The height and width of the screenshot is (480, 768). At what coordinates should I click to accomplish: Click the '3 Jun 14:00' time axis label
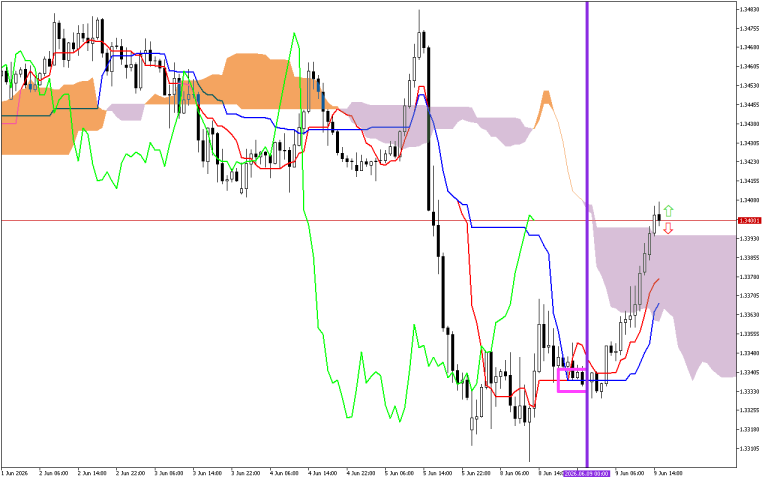coord(207,474)
